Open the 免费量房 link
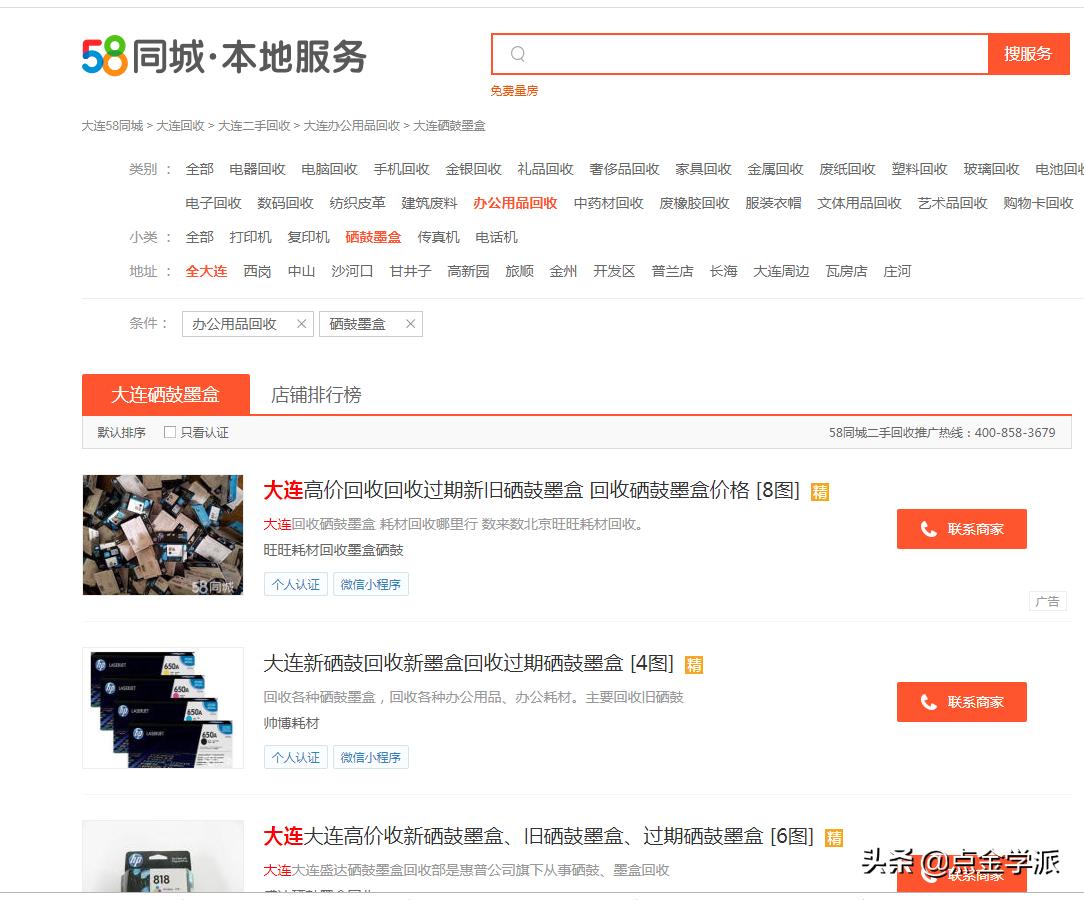The width and height of the screenshot is (1084, 900). (513, 90)
